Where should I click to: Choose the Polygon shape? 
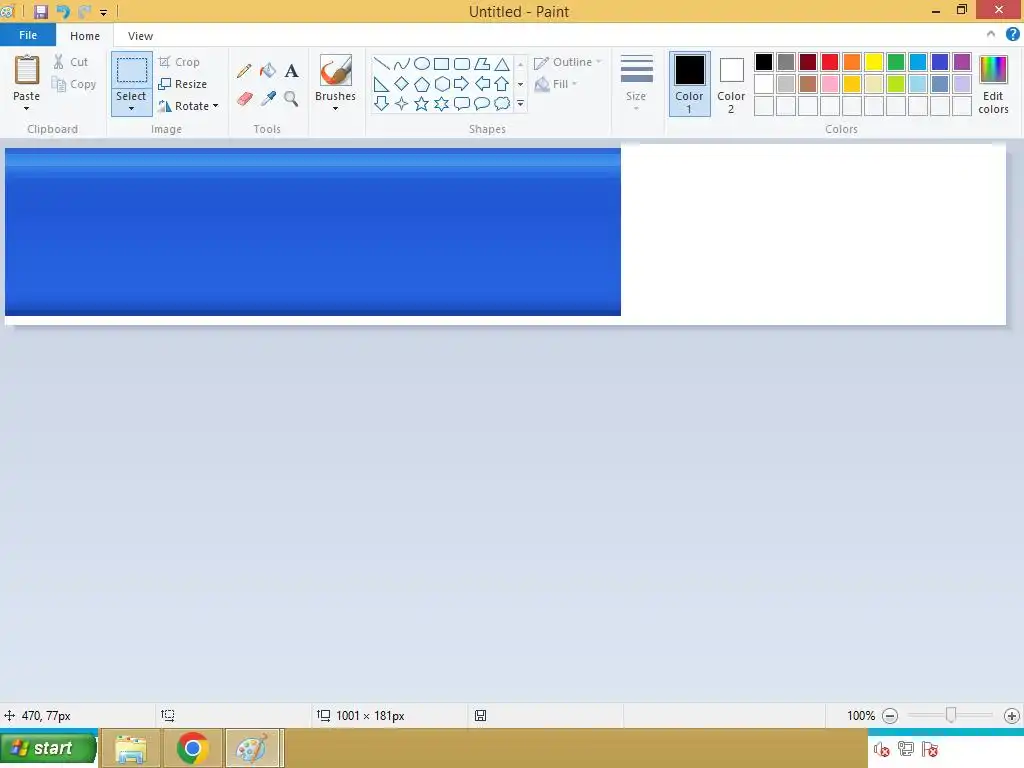[482, 63]
